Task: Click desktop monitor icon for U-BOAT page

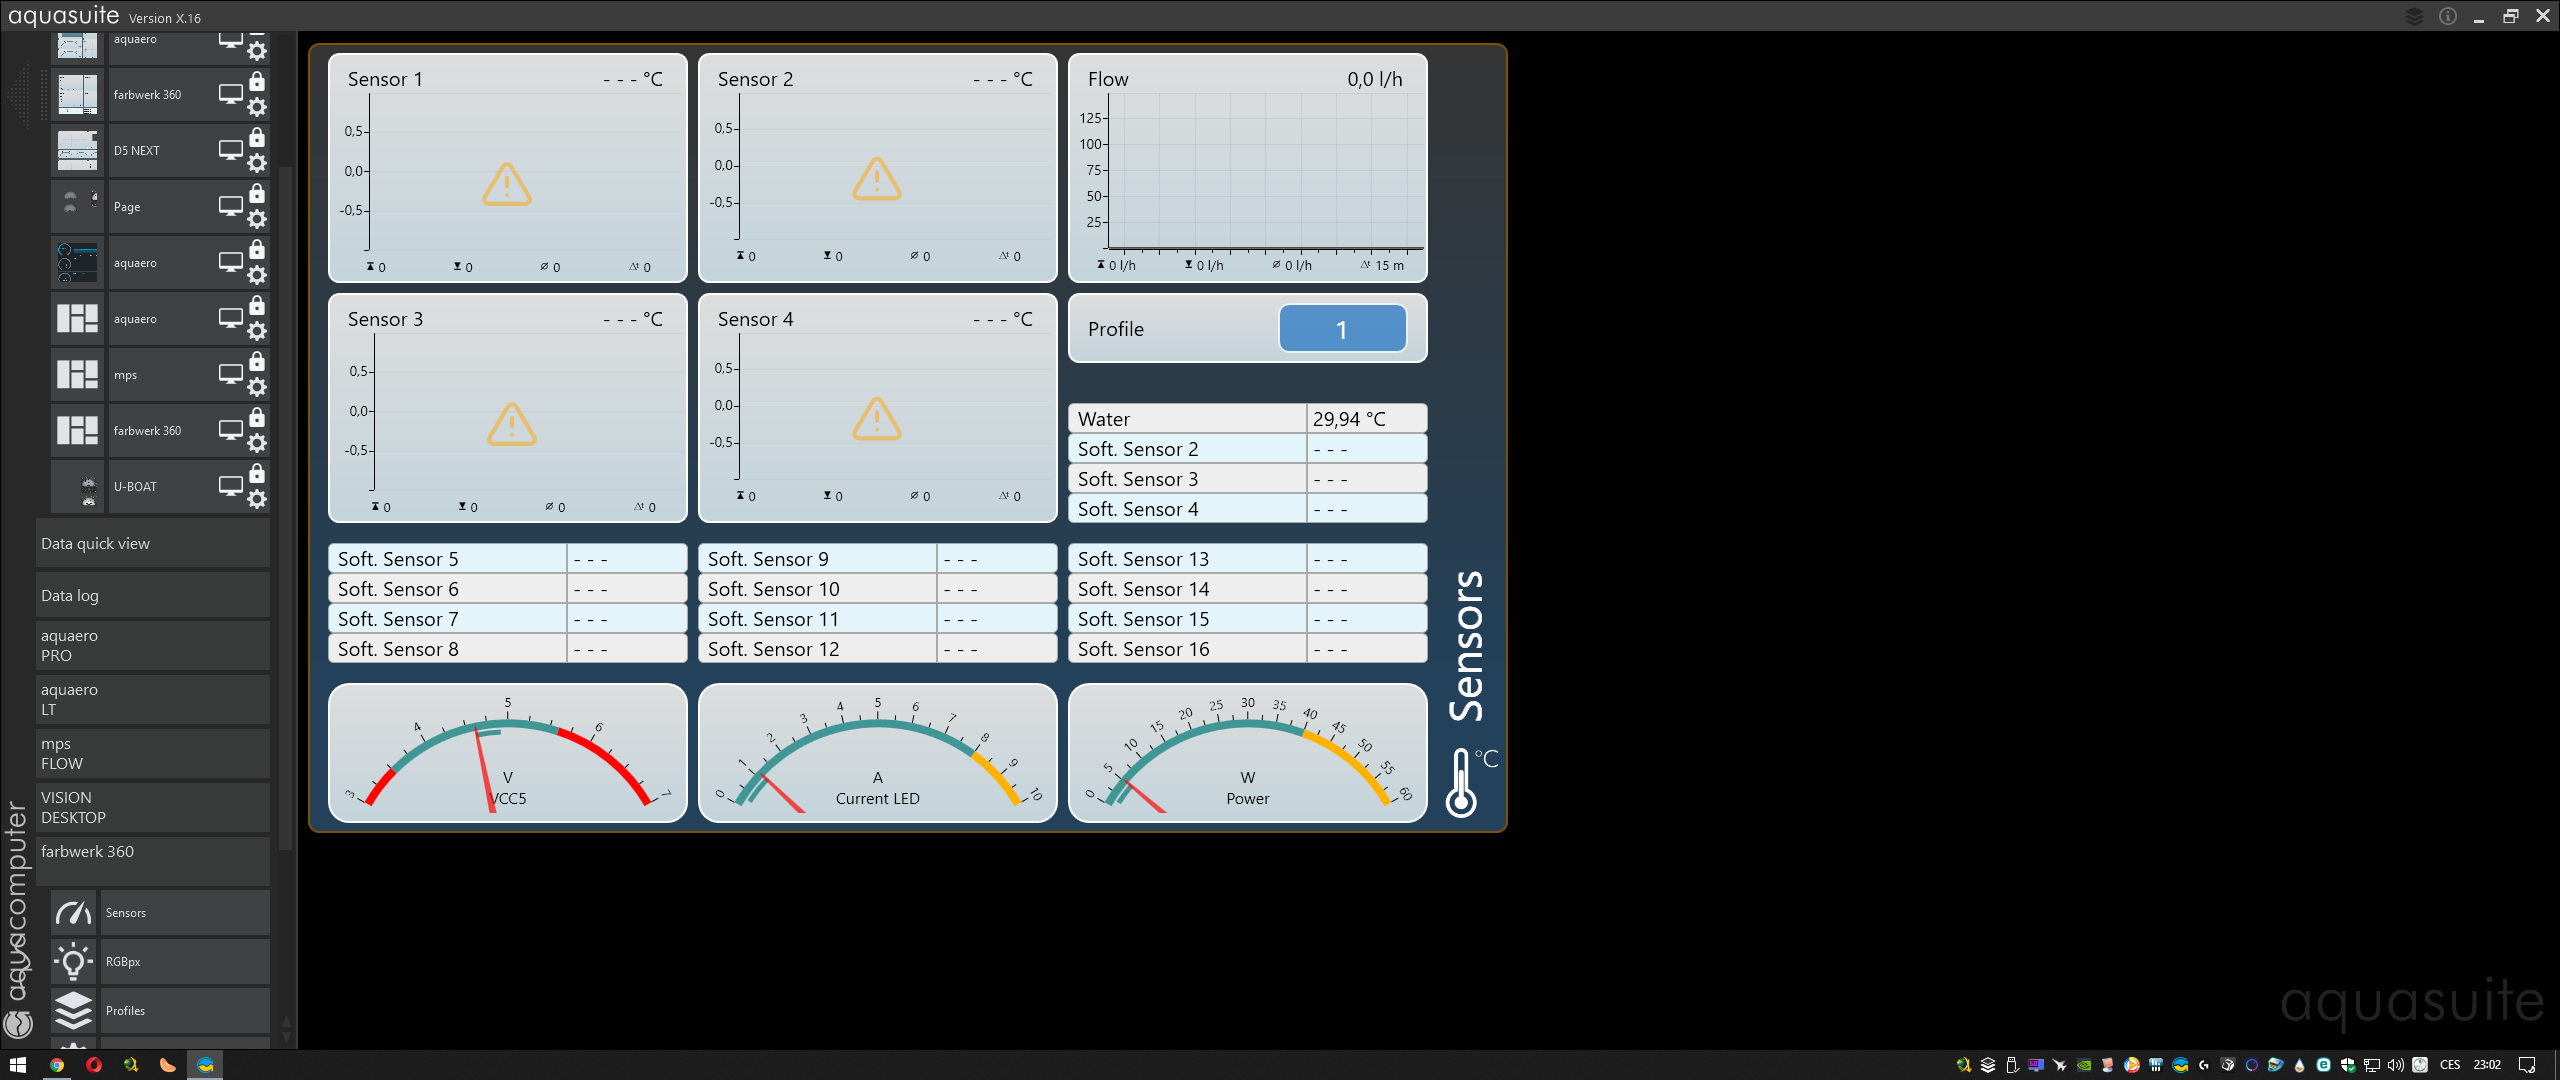Action: 231,486
